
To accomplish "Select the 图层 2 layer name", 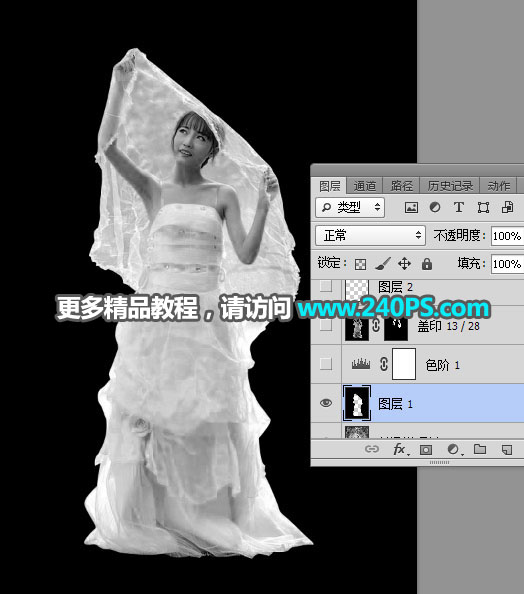I will (x=395, y=287).
